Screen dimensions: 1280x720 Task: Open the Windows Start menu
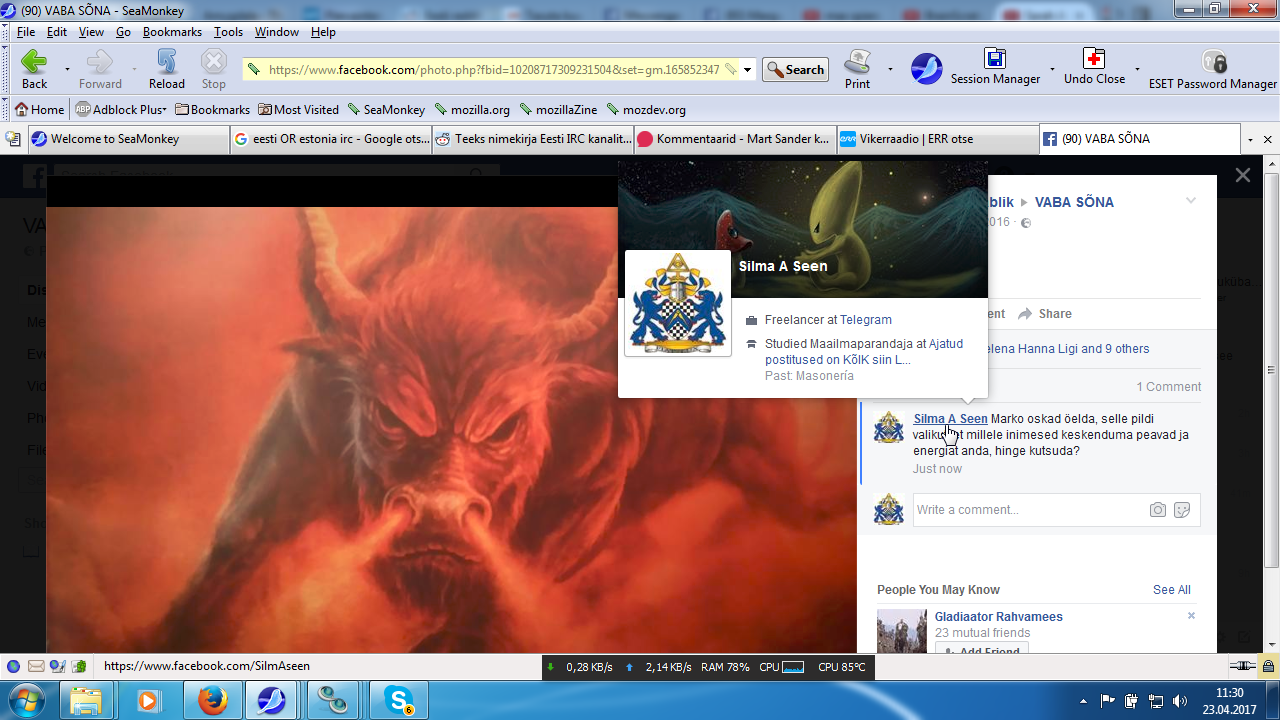point(25,700)
